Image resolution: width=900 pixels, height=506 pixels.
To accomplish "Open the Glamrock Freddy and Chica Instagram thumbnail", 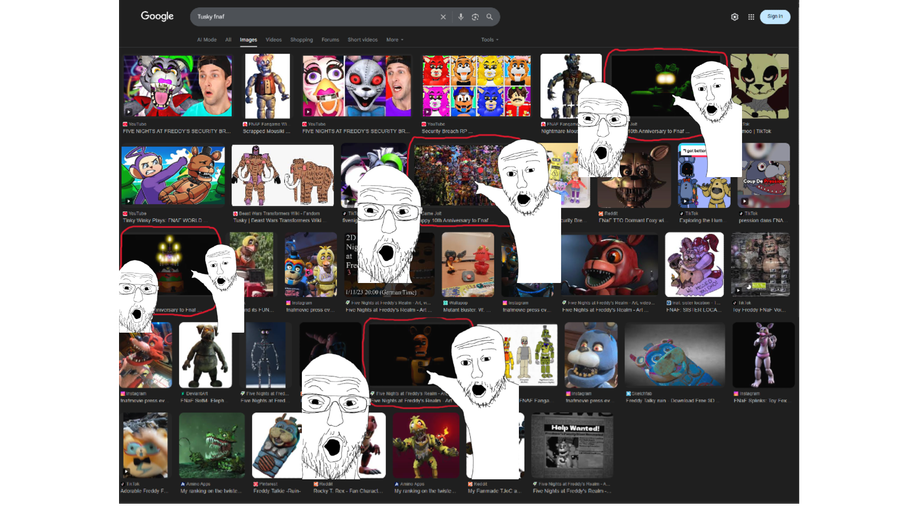I will coord(311,264).
